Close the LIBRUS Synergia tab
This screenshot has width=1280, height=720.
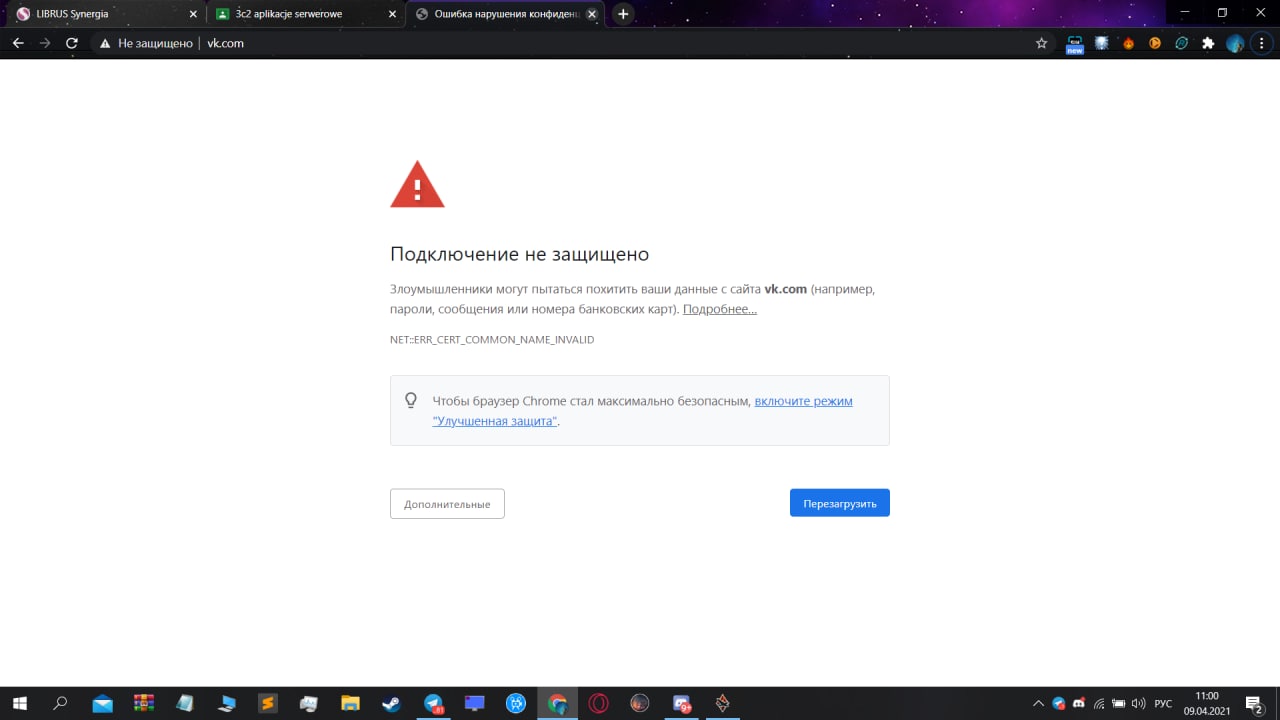coord(193,14)
